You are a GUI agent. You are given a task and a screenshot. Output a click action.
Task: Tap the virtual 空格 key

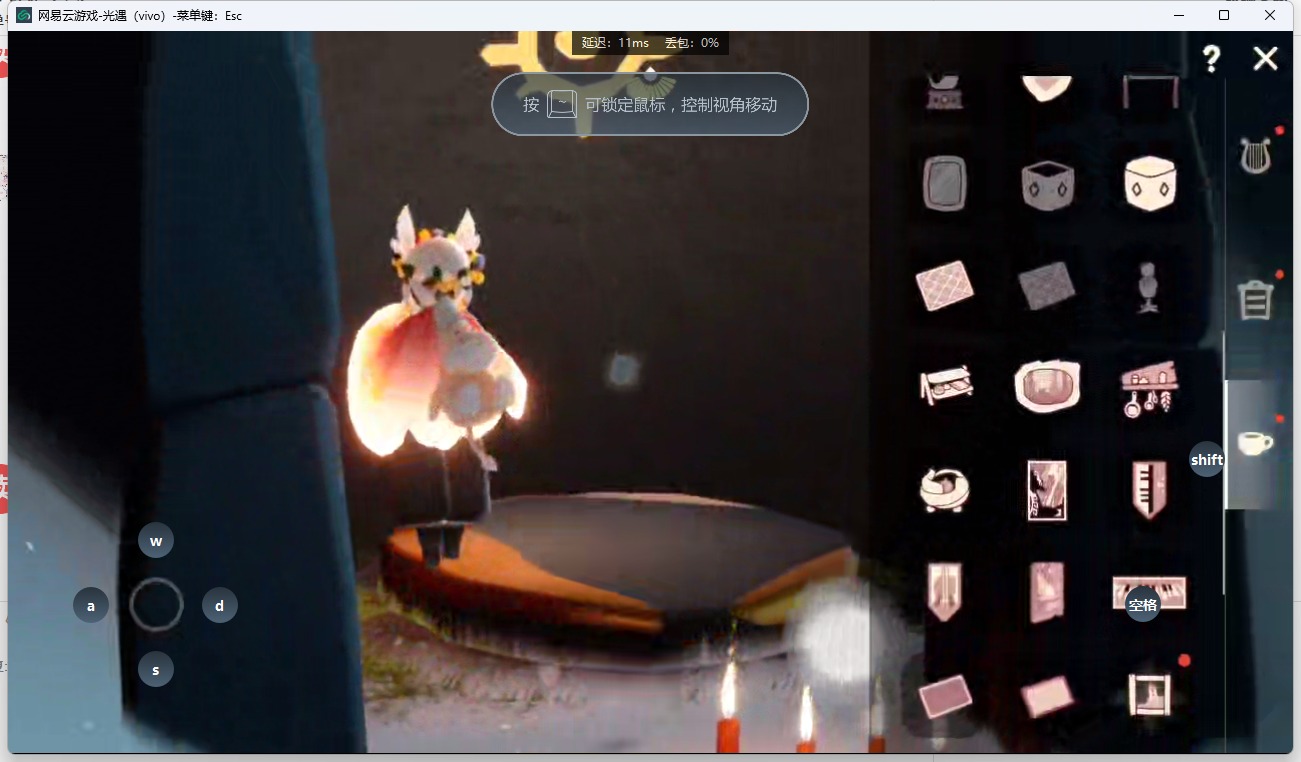(x=1143, y=604)
